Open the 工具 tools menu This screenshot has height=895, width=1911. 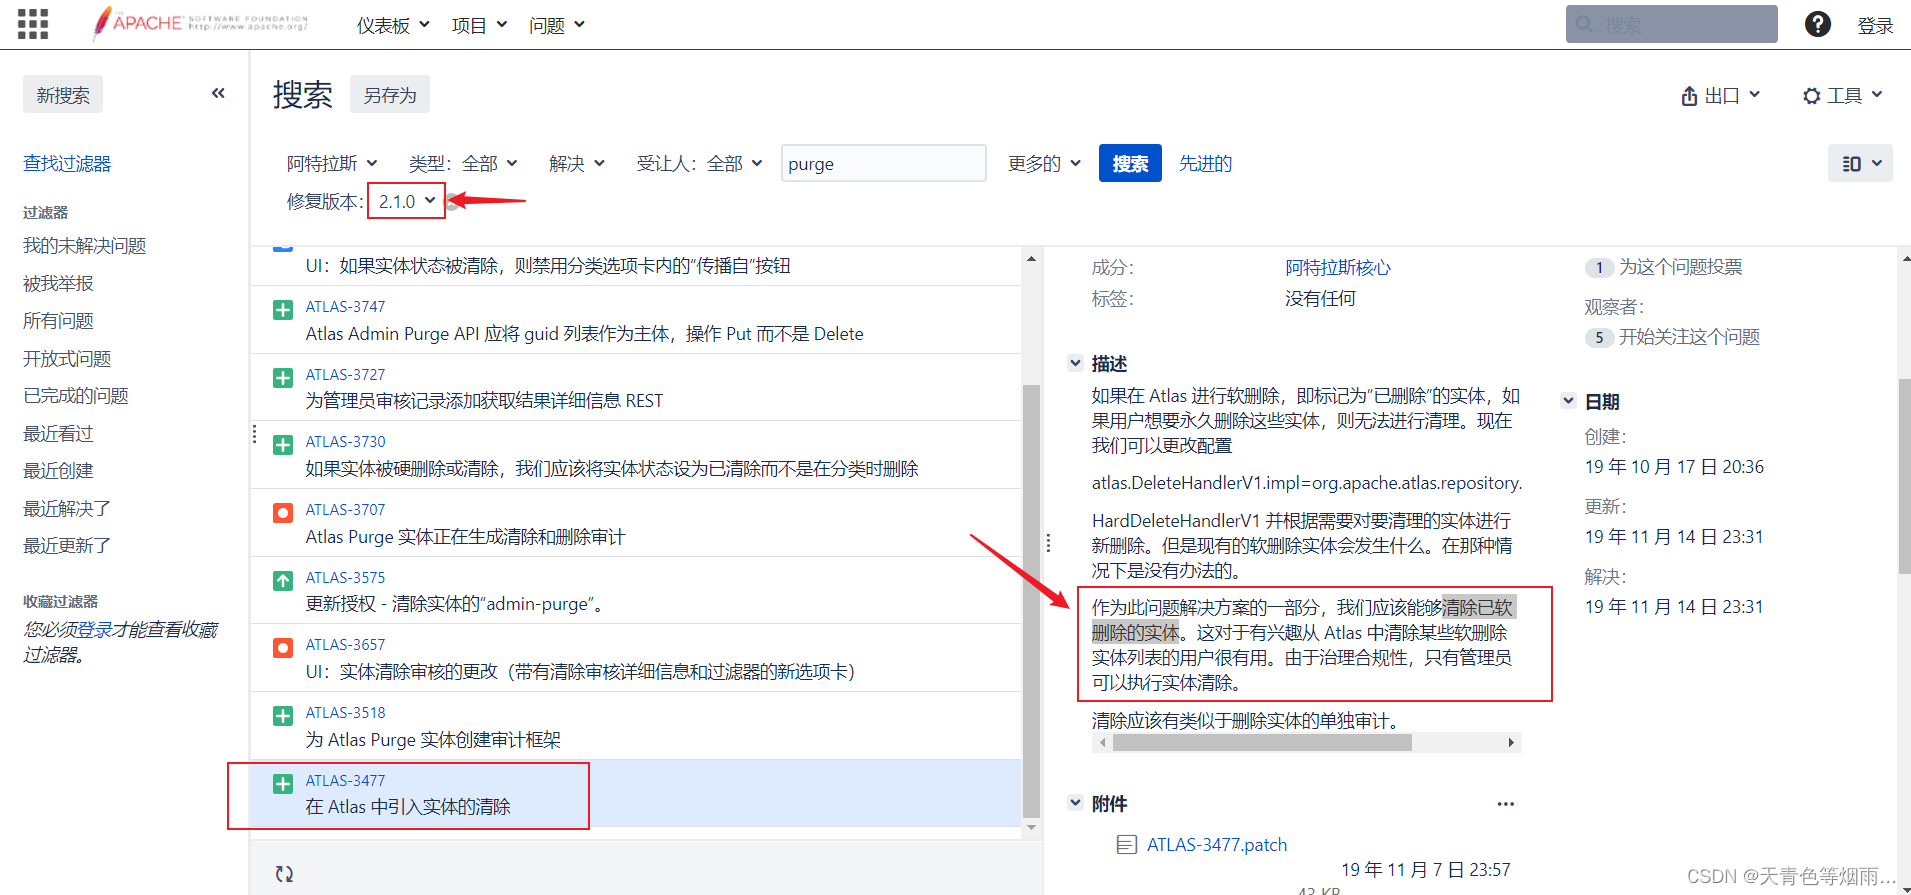point(1842,96)
